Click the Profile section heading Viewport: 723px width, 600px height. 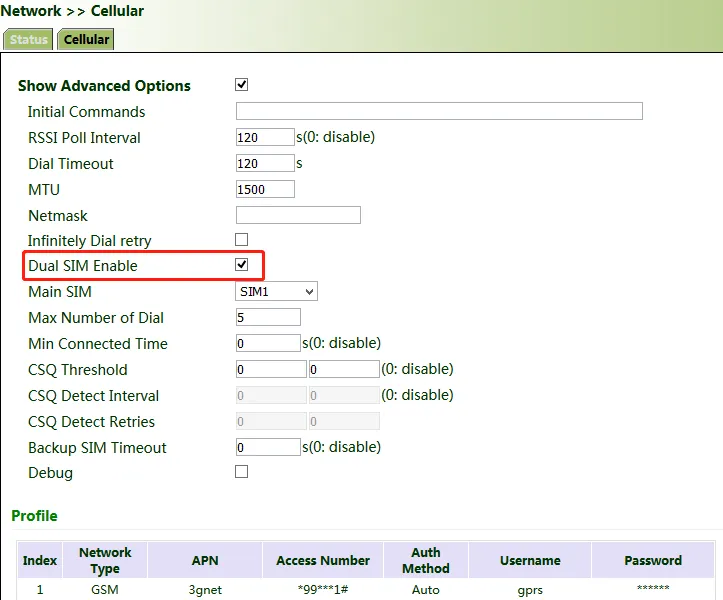pos(35,516)
